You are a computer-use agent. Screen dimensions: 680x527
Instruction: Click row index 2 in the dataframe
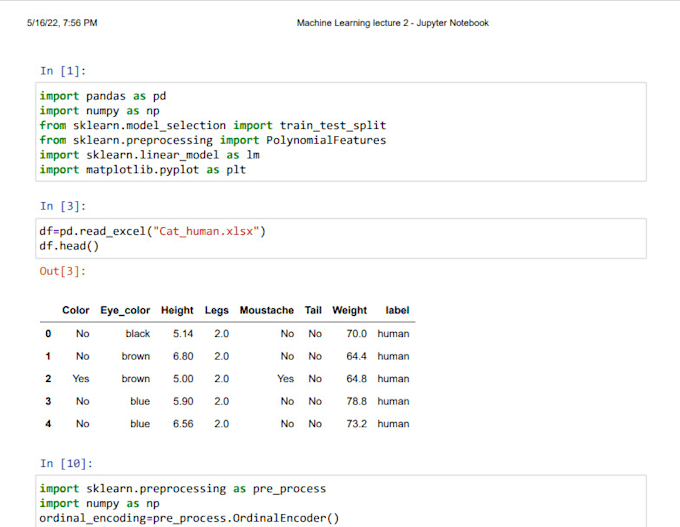(48, 379)
